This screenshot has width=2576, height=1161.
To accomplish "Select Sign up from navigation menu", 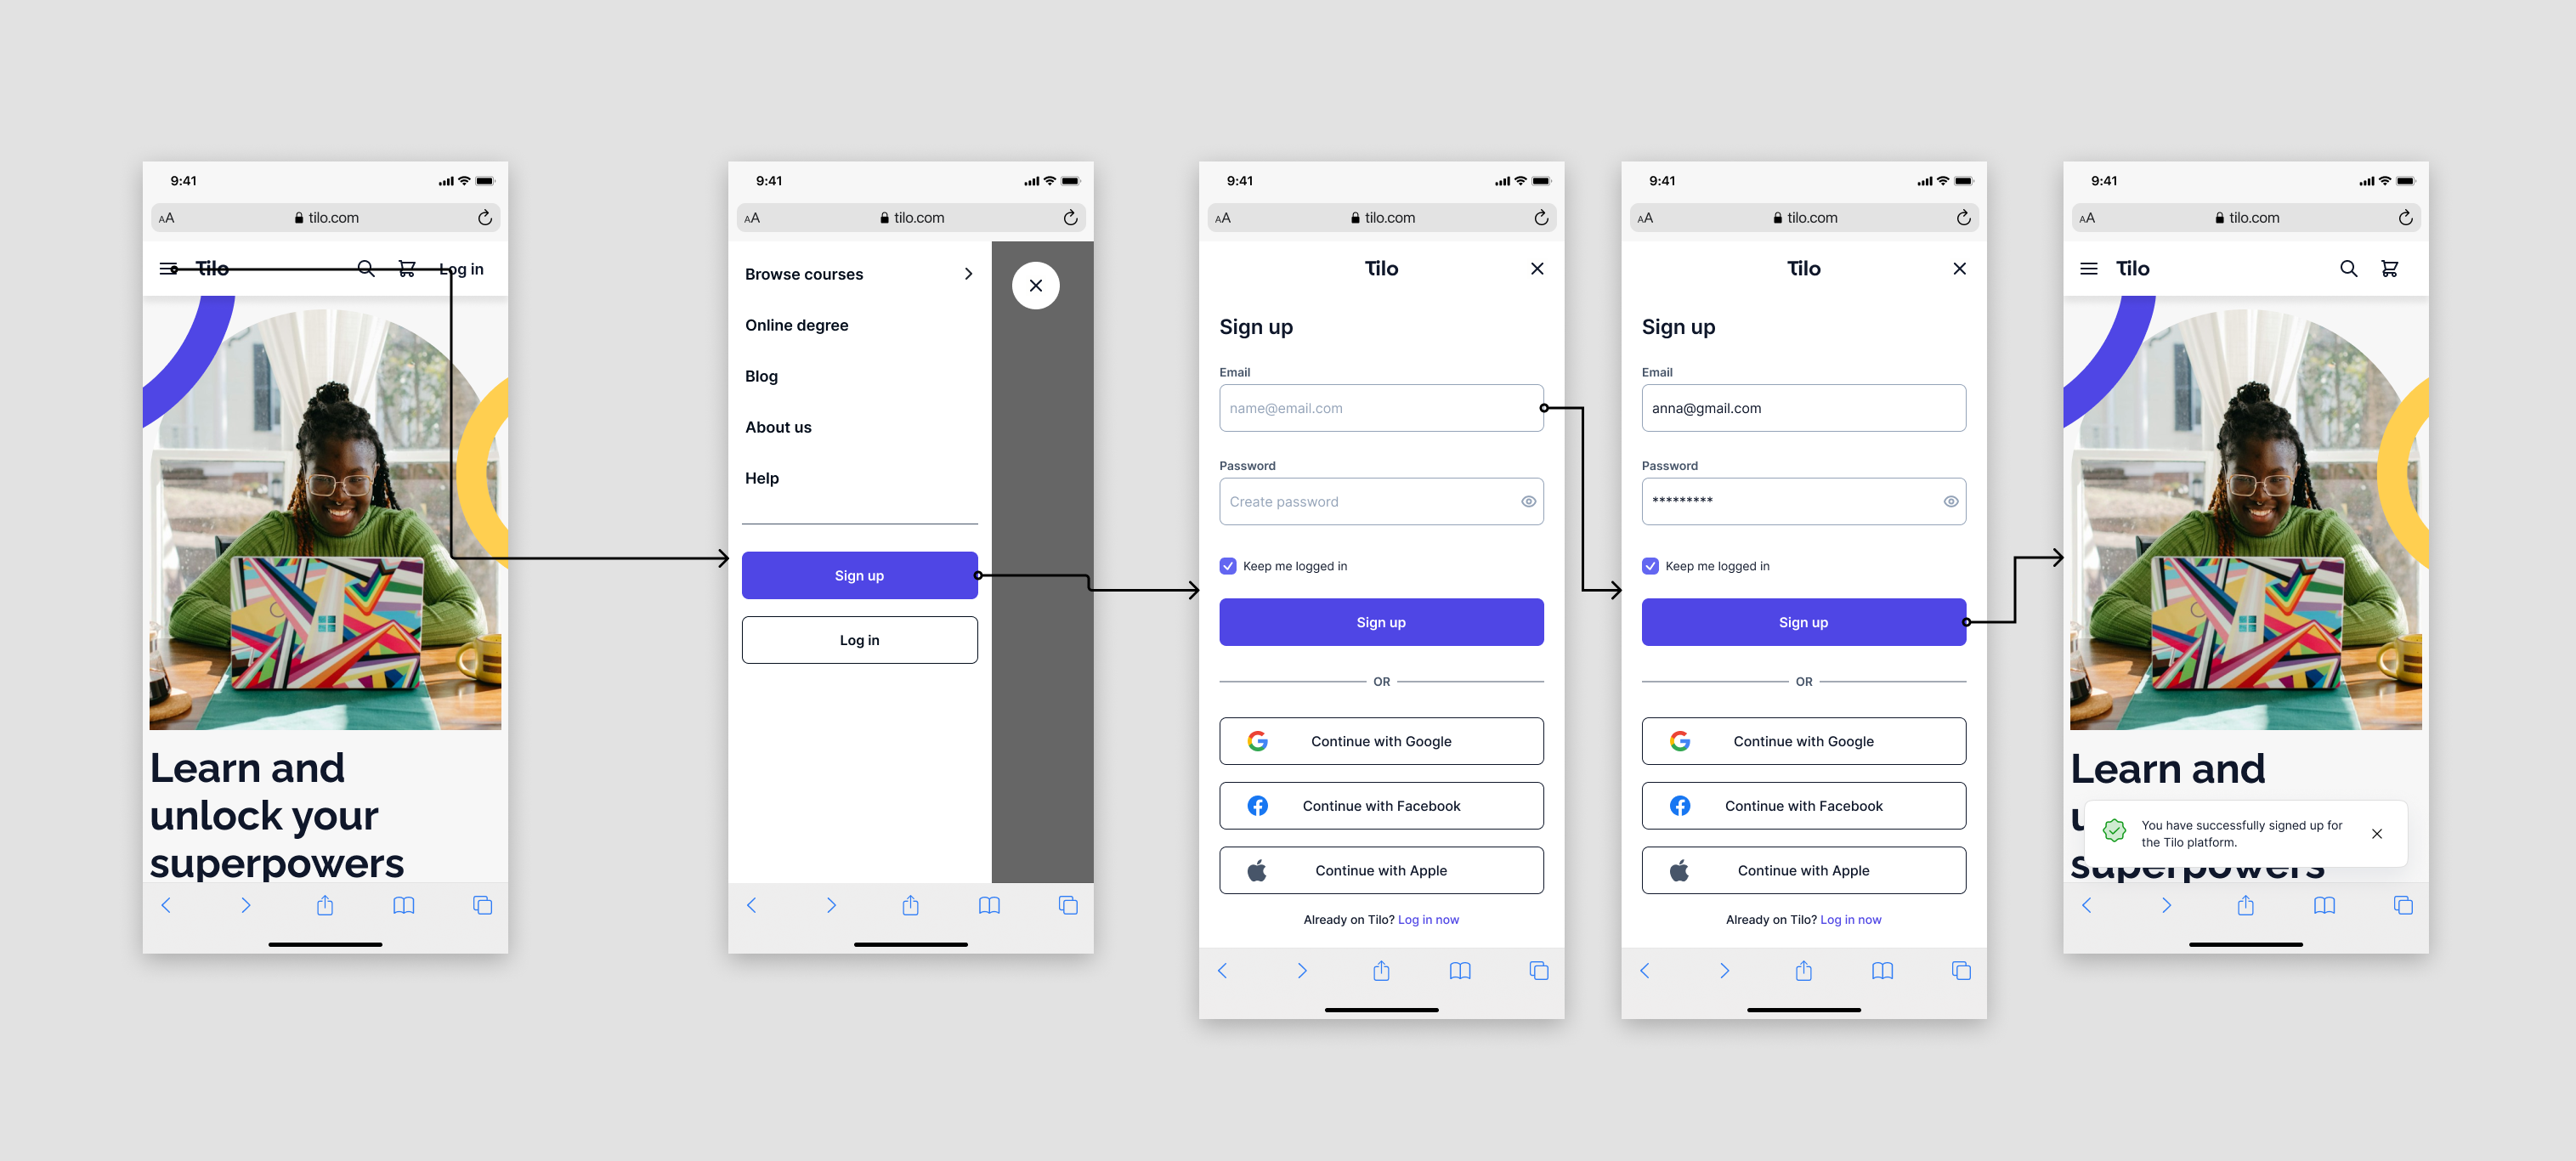I will click(859, 575).
